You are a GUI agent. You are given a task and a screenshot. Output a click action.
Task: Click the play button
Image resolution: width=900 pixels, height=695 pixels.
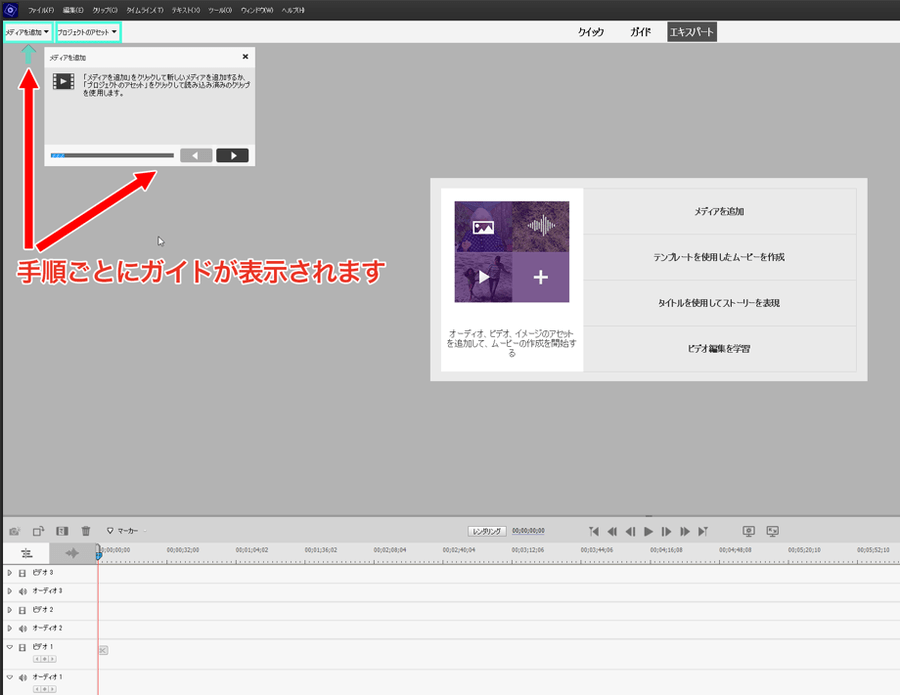(x=649, y=531)
